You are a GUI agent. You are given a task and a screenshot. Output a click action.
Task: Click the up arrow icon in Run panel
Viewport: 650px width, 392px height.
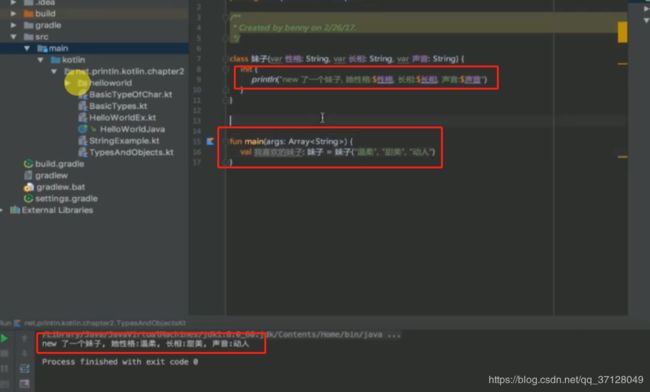tap(24, 339)
